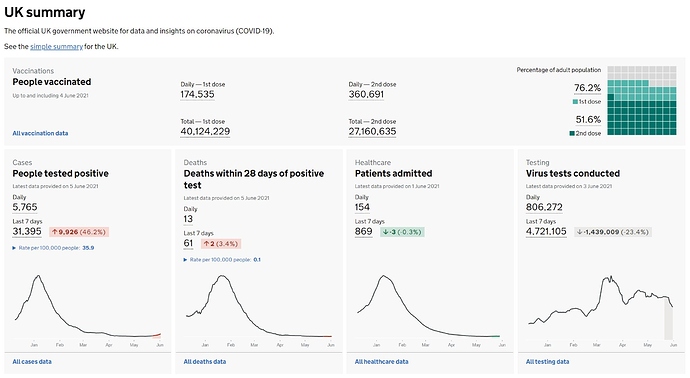Click last 7 days admissions 869
Viewport: 690px width, 378px height.
363,231
